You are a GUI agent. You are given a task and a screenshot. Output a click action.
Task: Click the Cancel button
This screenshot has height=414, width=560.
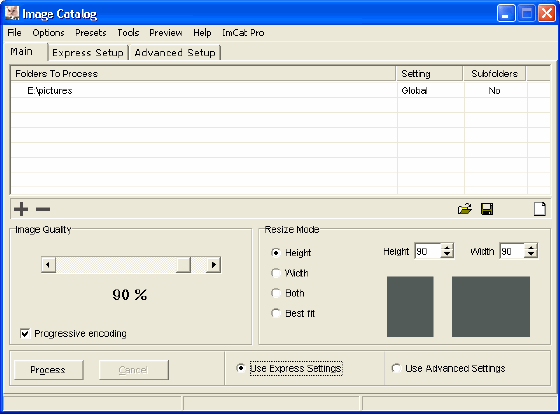(133, 370)
